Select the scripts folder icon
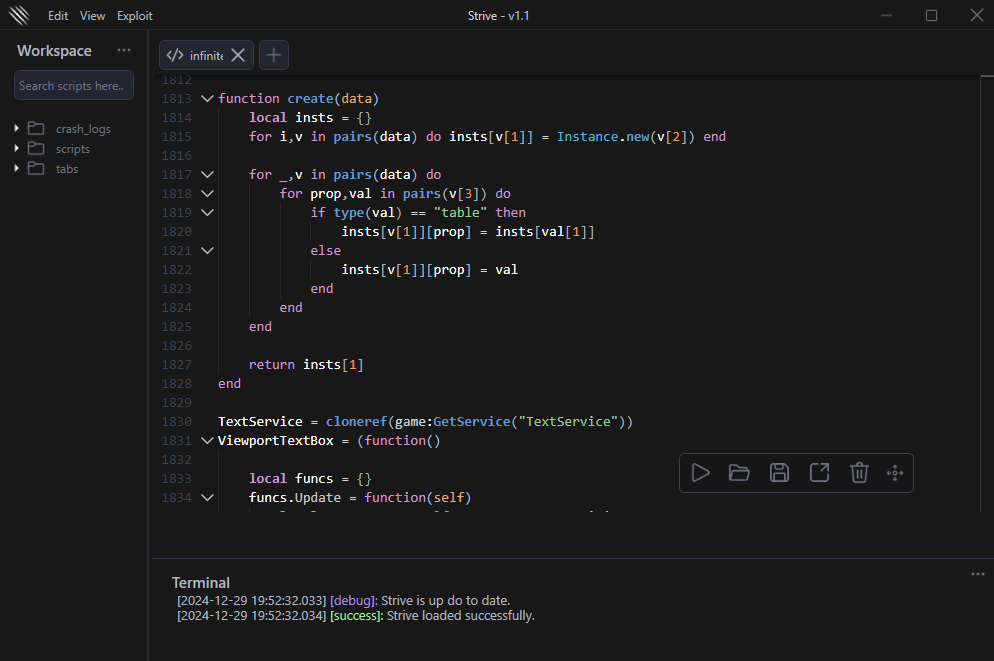994x661 pixels. pyautogui.click(x=36, y=148)
